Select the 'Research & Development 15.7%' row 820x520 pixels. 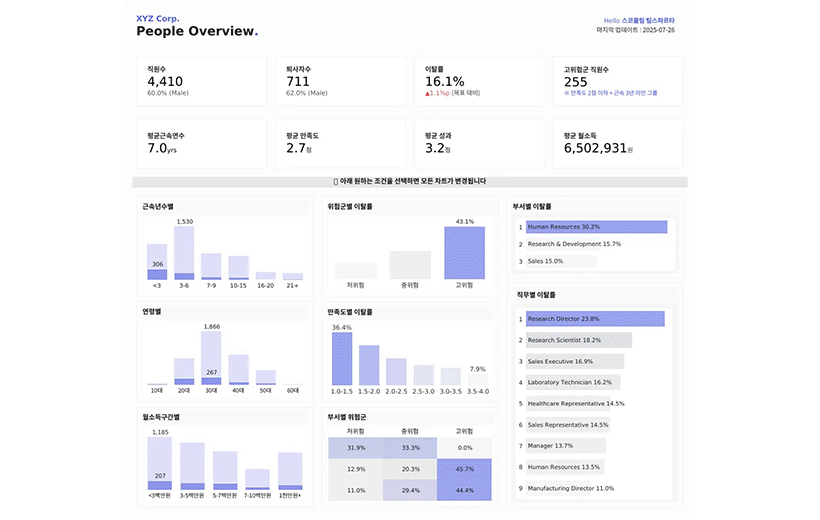tap(574, 244)
